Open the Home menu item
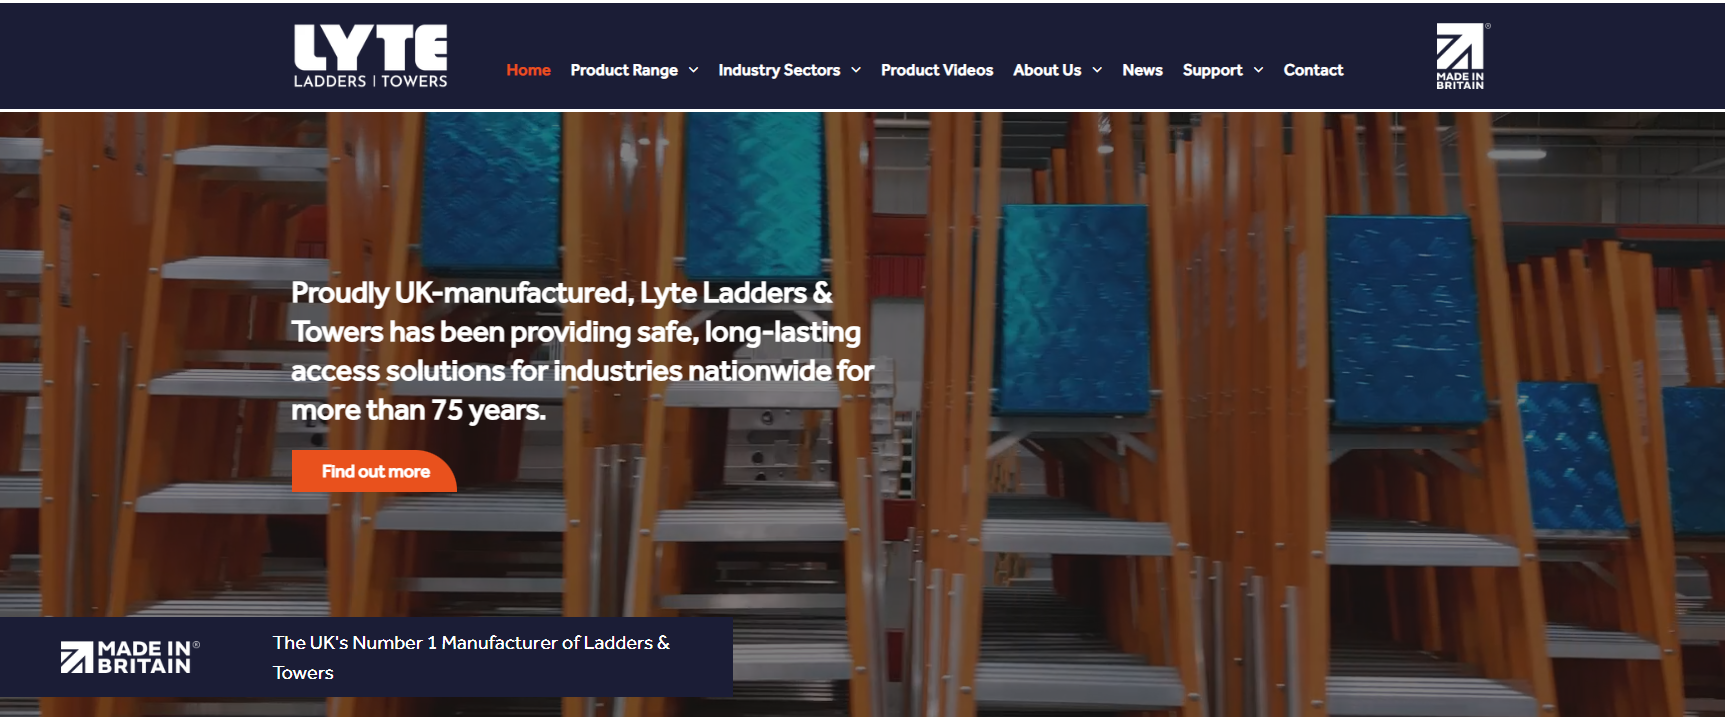Image resolution: width=1725 pixels, height=717 pixels. [528, 70]
